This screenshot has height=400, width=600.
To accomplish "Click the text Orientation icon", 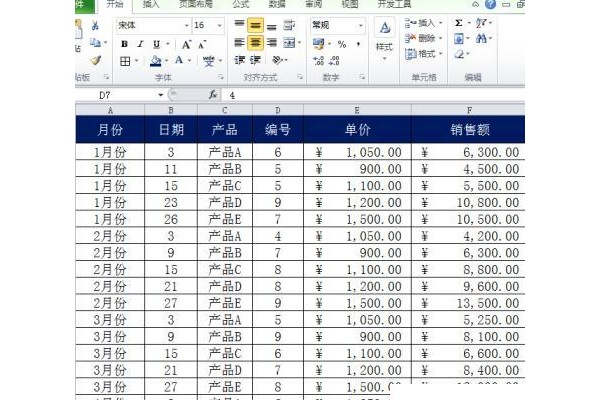I will [277, 60].
